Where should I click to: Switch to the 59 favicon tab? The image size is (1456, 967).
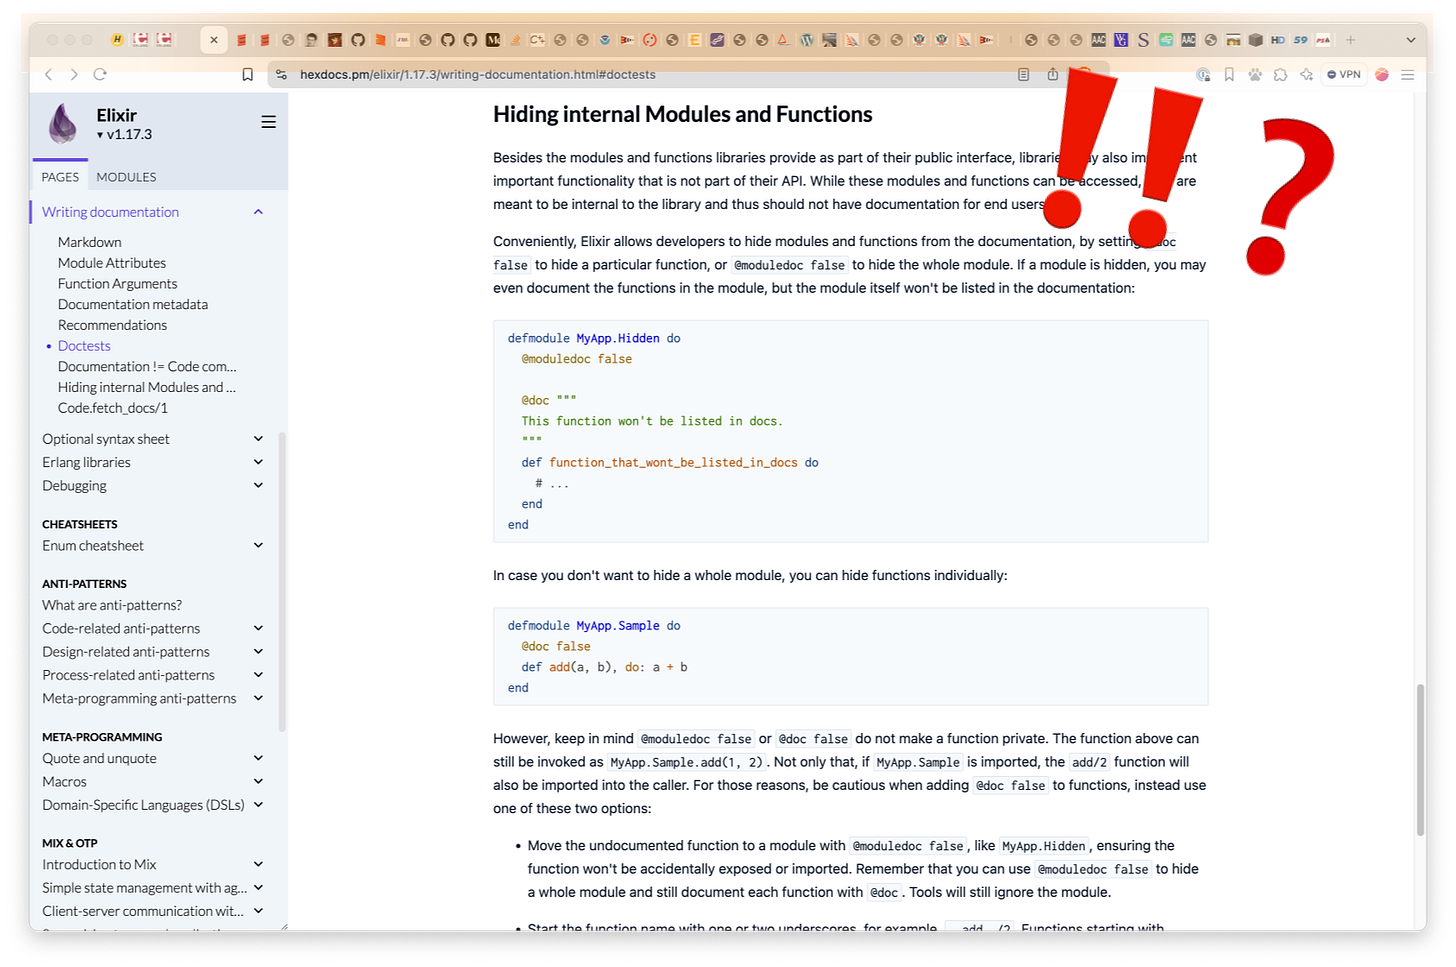[1300, 40]
